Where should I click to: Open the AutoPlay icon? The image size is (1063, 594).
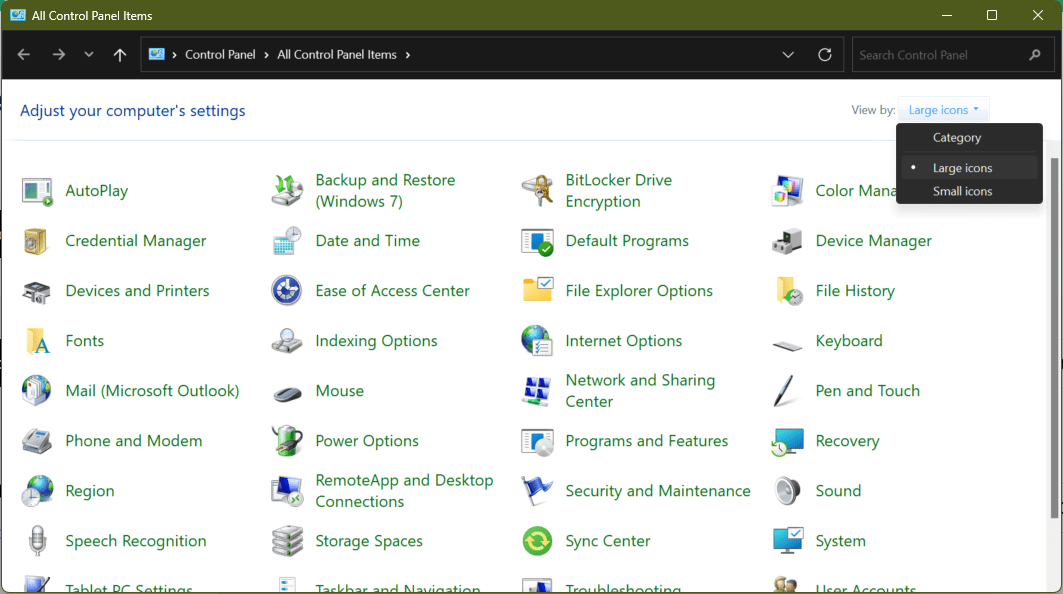click(37, 191)
